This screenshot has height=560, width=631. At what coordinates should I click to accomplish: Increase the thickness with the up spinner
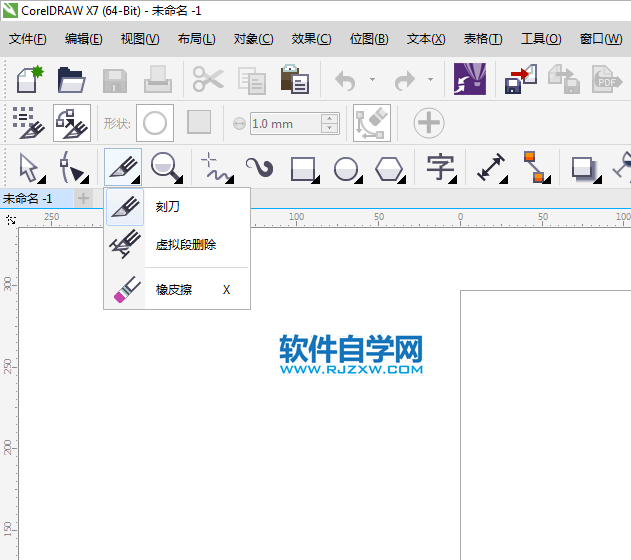pos(330,118)
